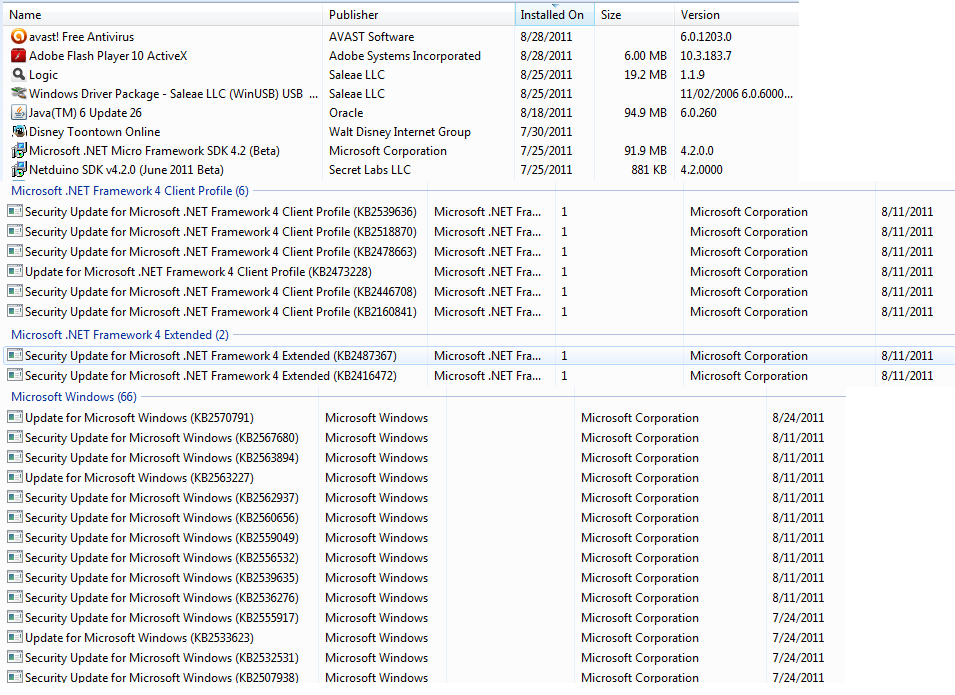955x695 pixels.
Task: Click the AVAST Software publisher cell
Action: click(x=372, y=37)
